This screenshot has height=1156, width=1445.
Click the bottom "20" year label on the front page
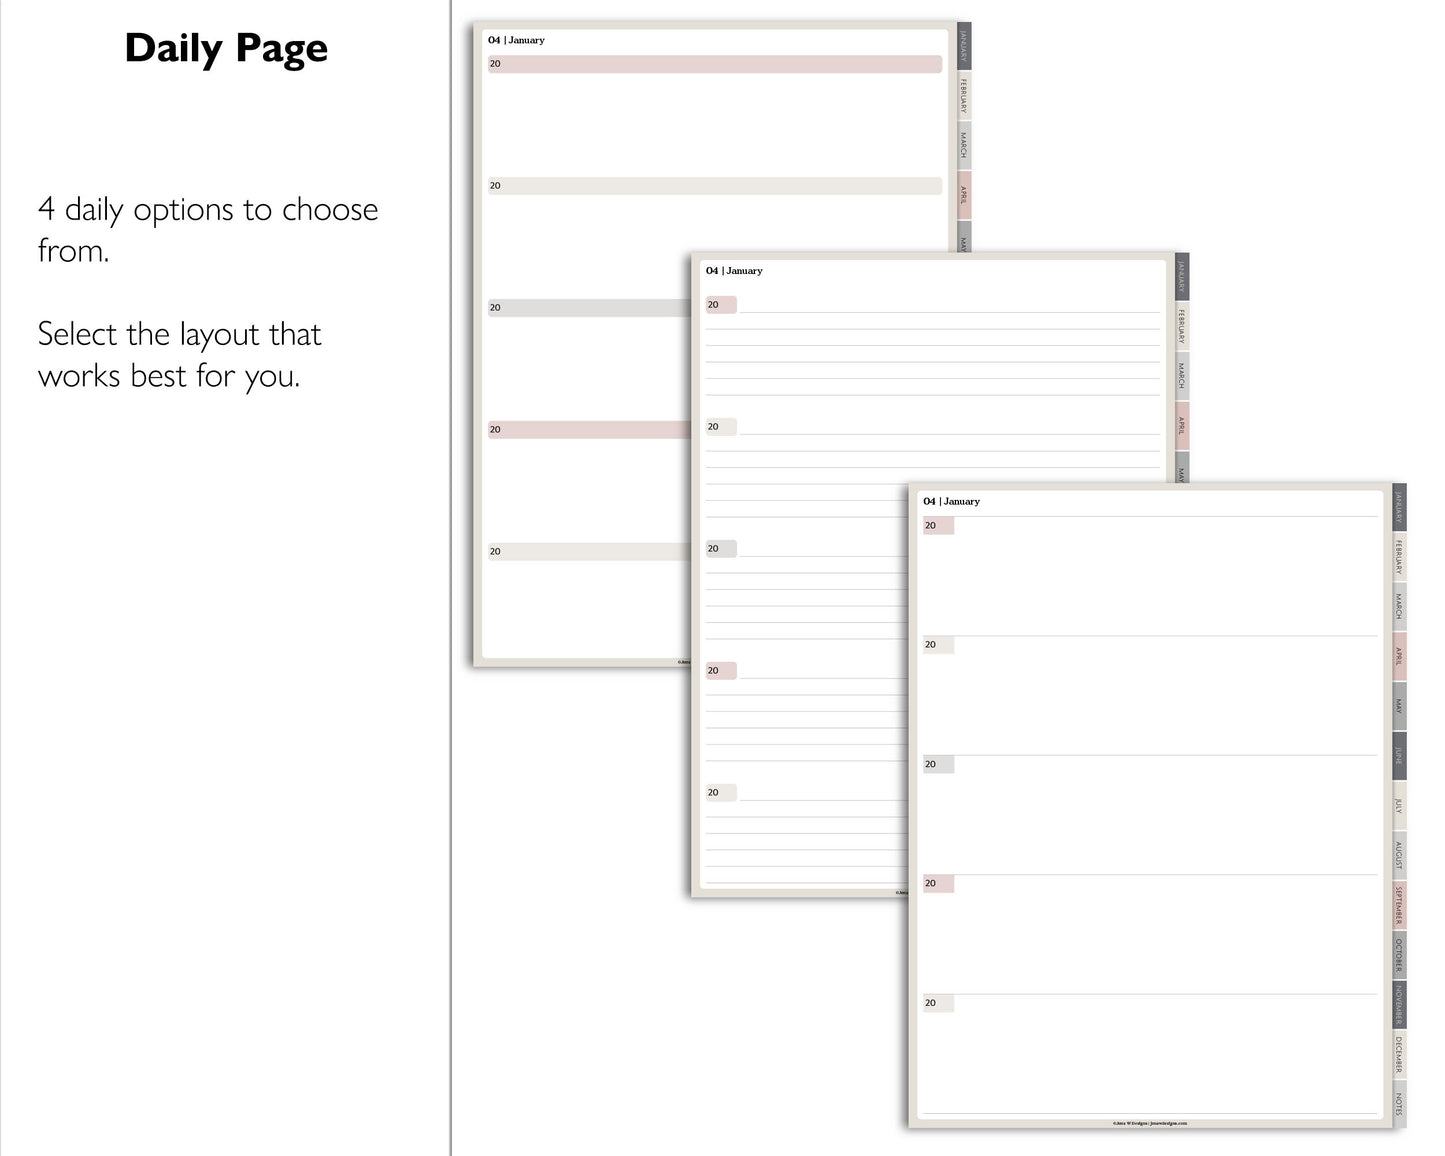pos(938,1003)
